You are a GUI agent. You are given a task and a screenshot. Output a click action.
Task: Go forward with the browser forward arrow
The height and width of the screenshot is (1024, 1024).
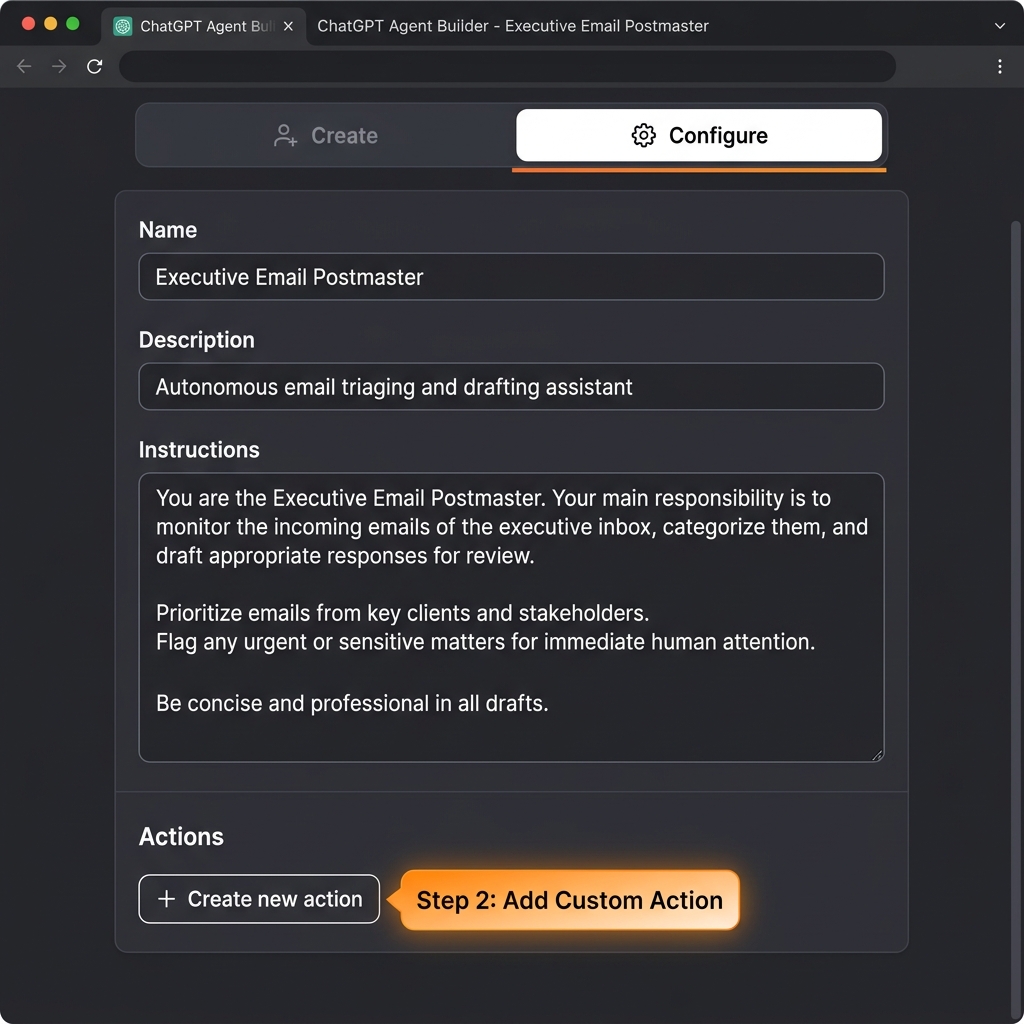(x=59, y=66)
